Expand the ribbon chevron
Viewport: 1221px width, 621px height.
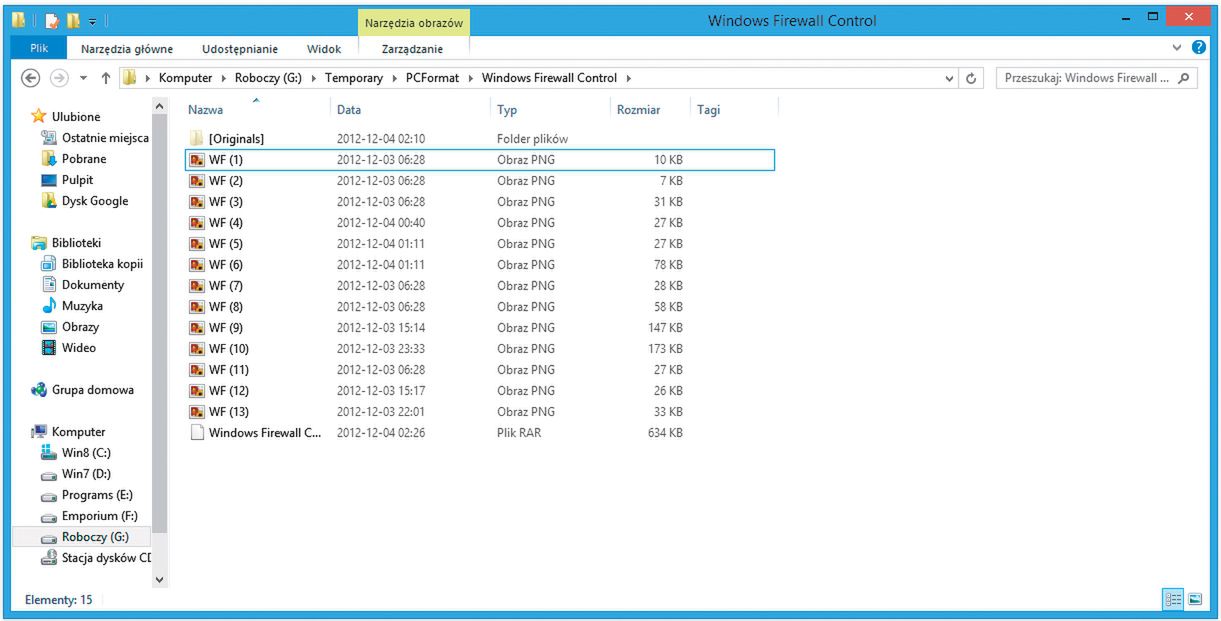[1177, 47]
